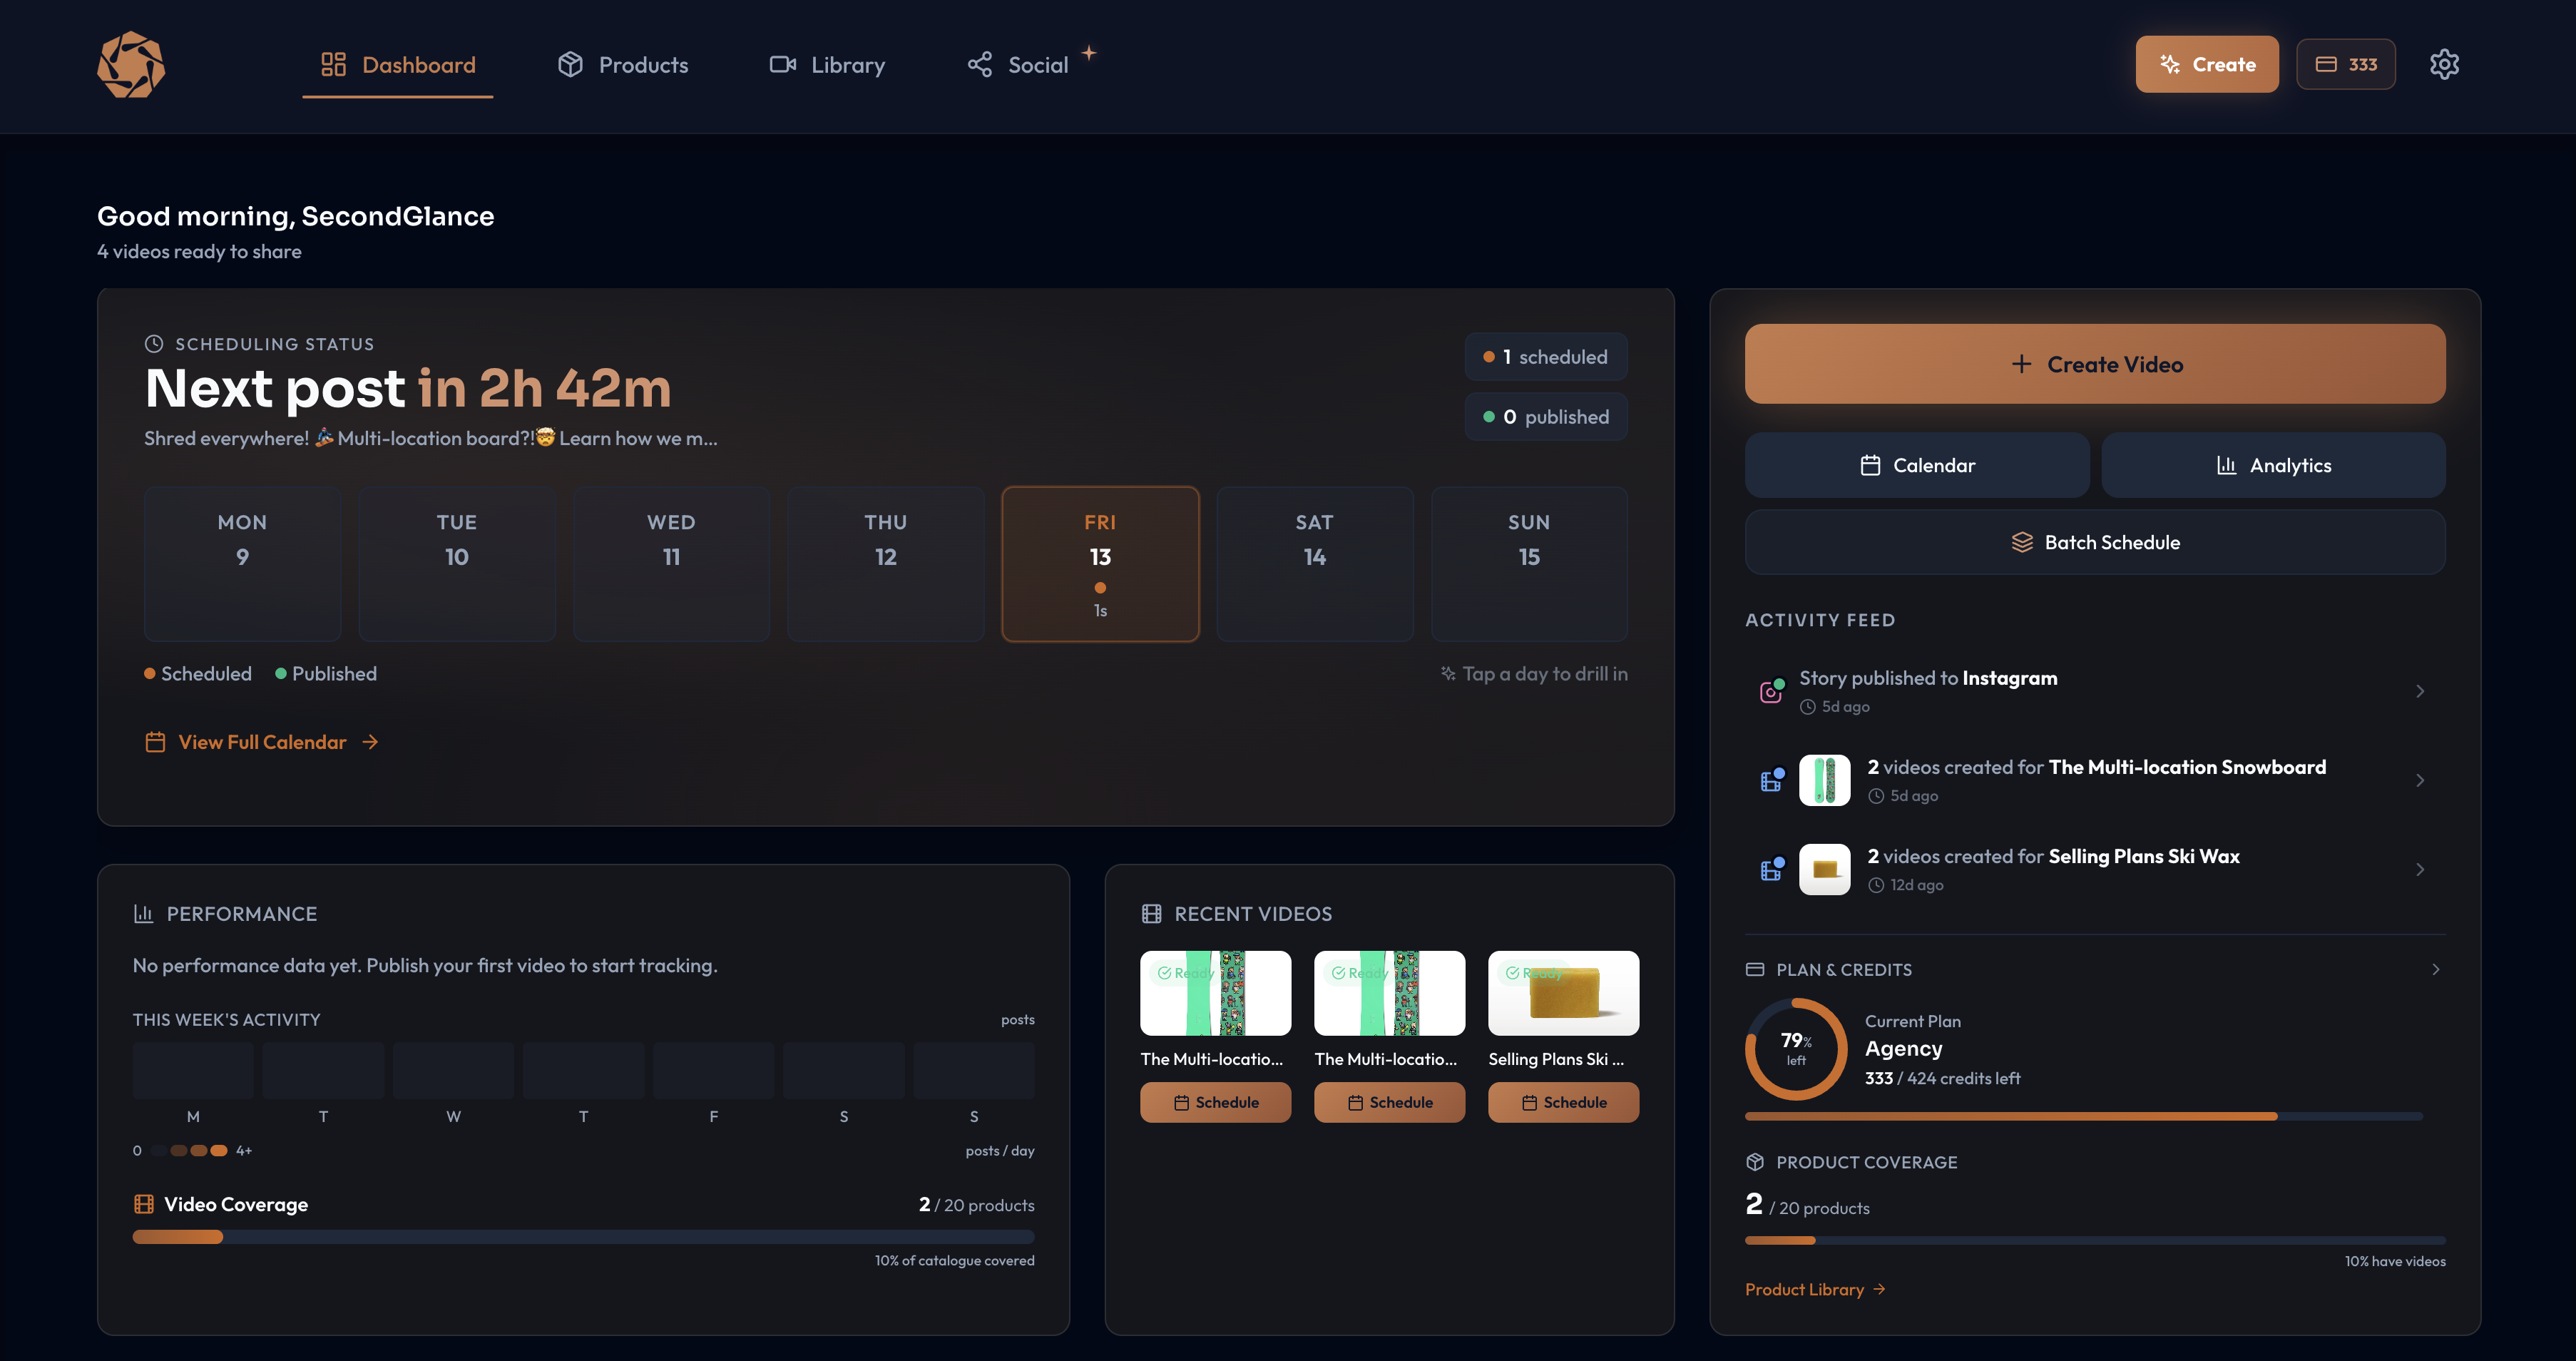Expand the Story published to Instagram entry
Screen dimensions: 2576x1361
[2420, 690]
